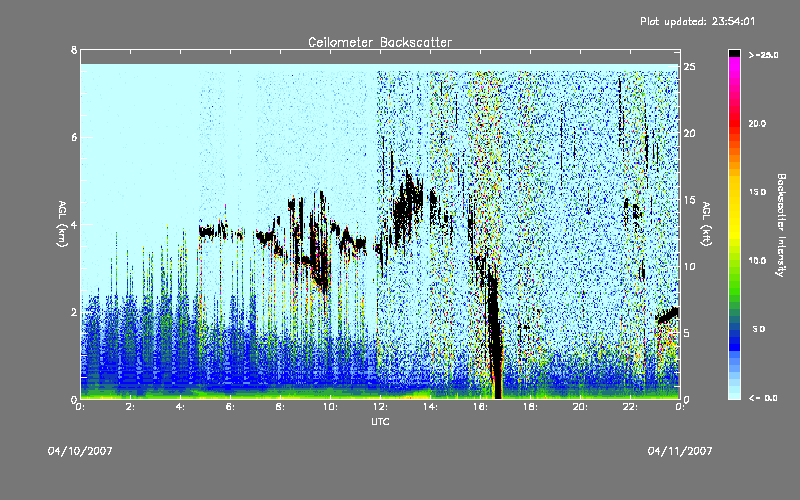The image size is (800, 500).
Task: Click the "16:" hour tick on UTC axis
Action: (480, 407)
